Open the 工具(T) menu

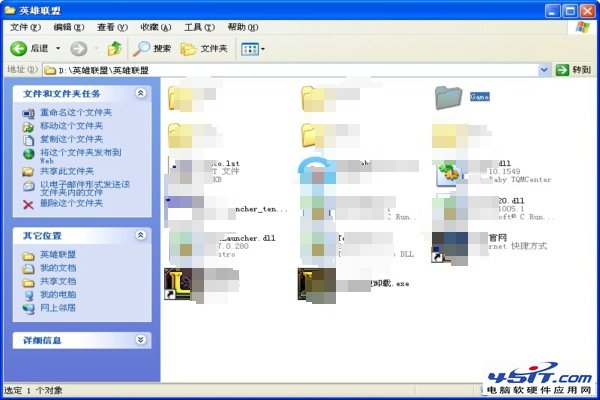[x=199, y=27]
